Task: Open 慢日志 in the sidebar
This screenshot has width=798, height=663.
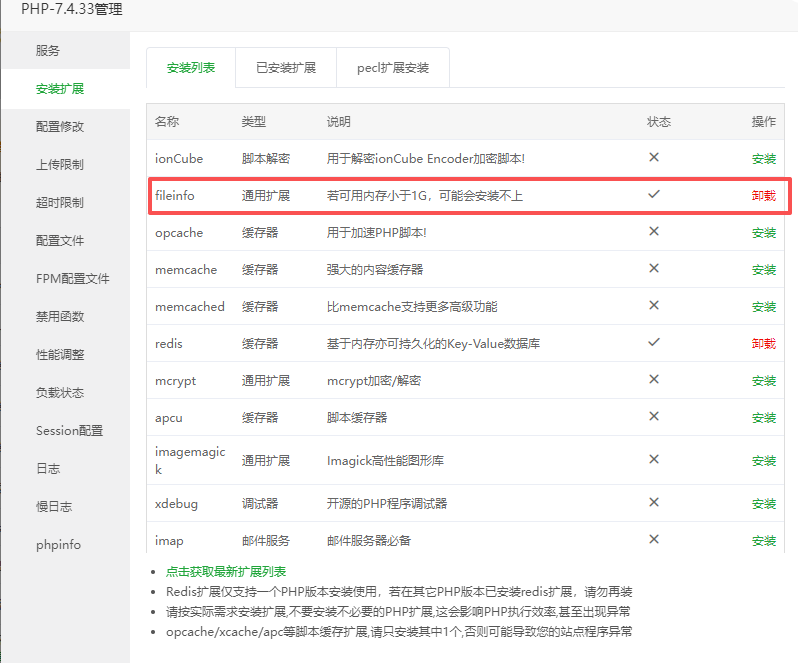Action: [x=54, y=507]
